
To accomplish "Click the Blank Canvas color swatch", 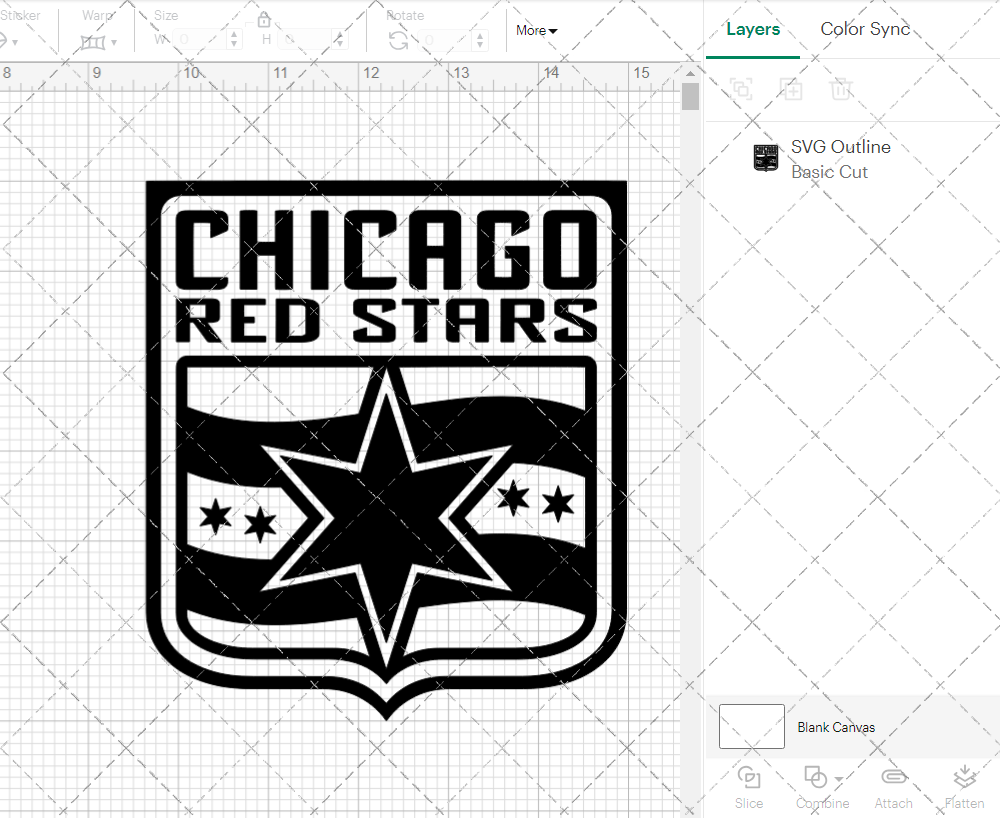I will tap(751, 727).
